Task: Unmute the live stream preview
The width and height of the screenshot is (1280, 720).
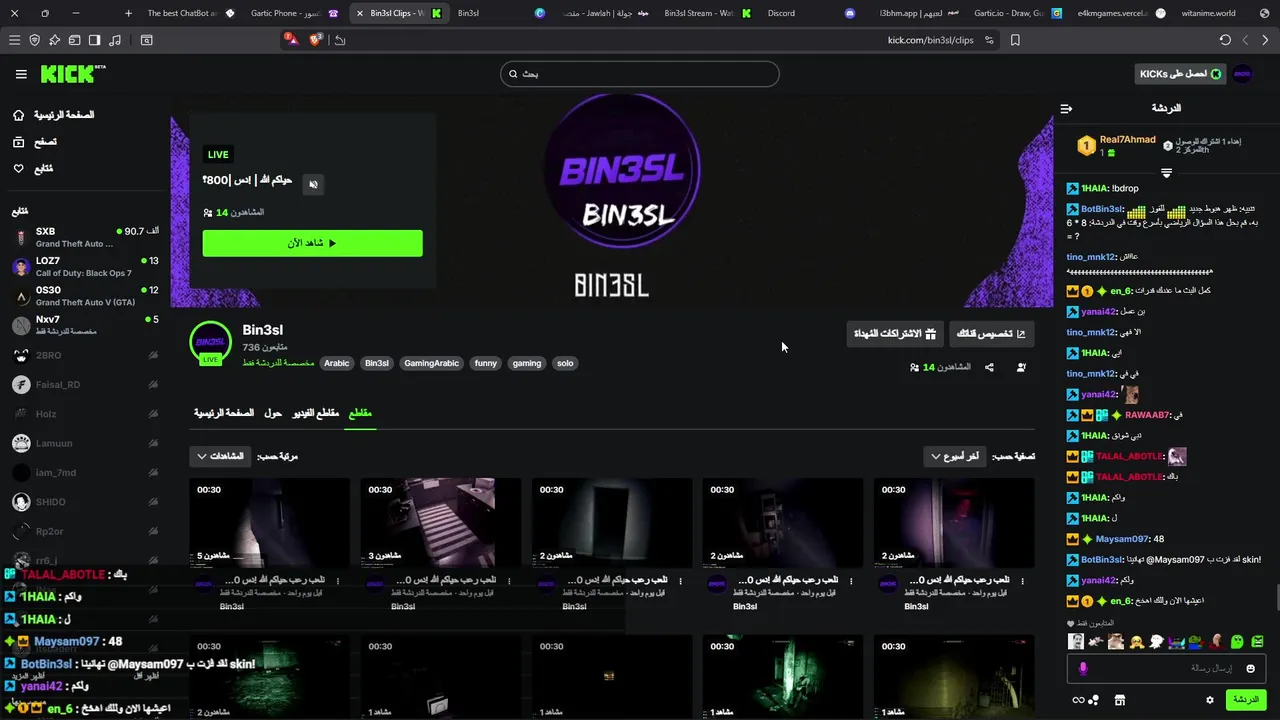Action: [313, 184]
